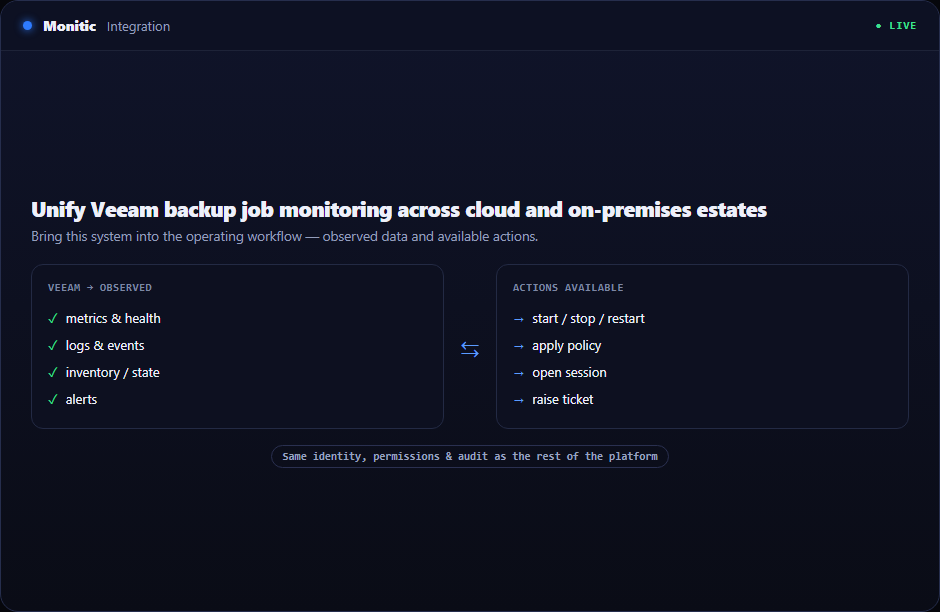Click the 'Same identity, permissions & audit' pill
940x612 pixels.
point(470,456)
